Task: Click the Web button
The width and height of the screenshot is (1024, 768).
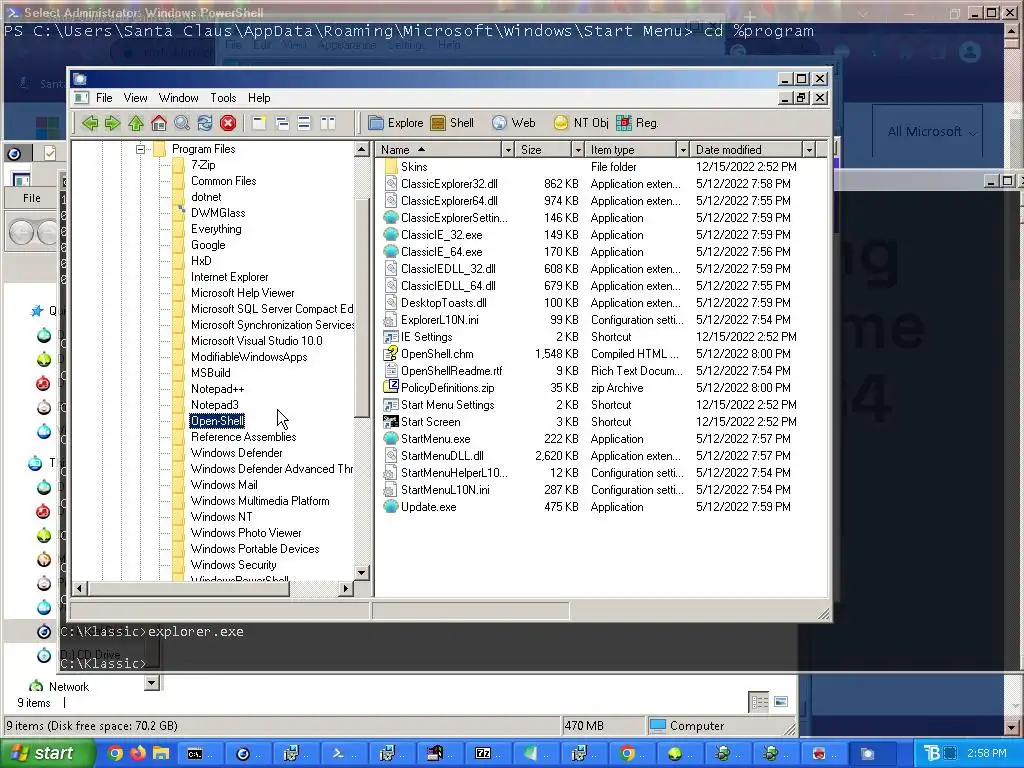Action: click(x=513, y=123)
